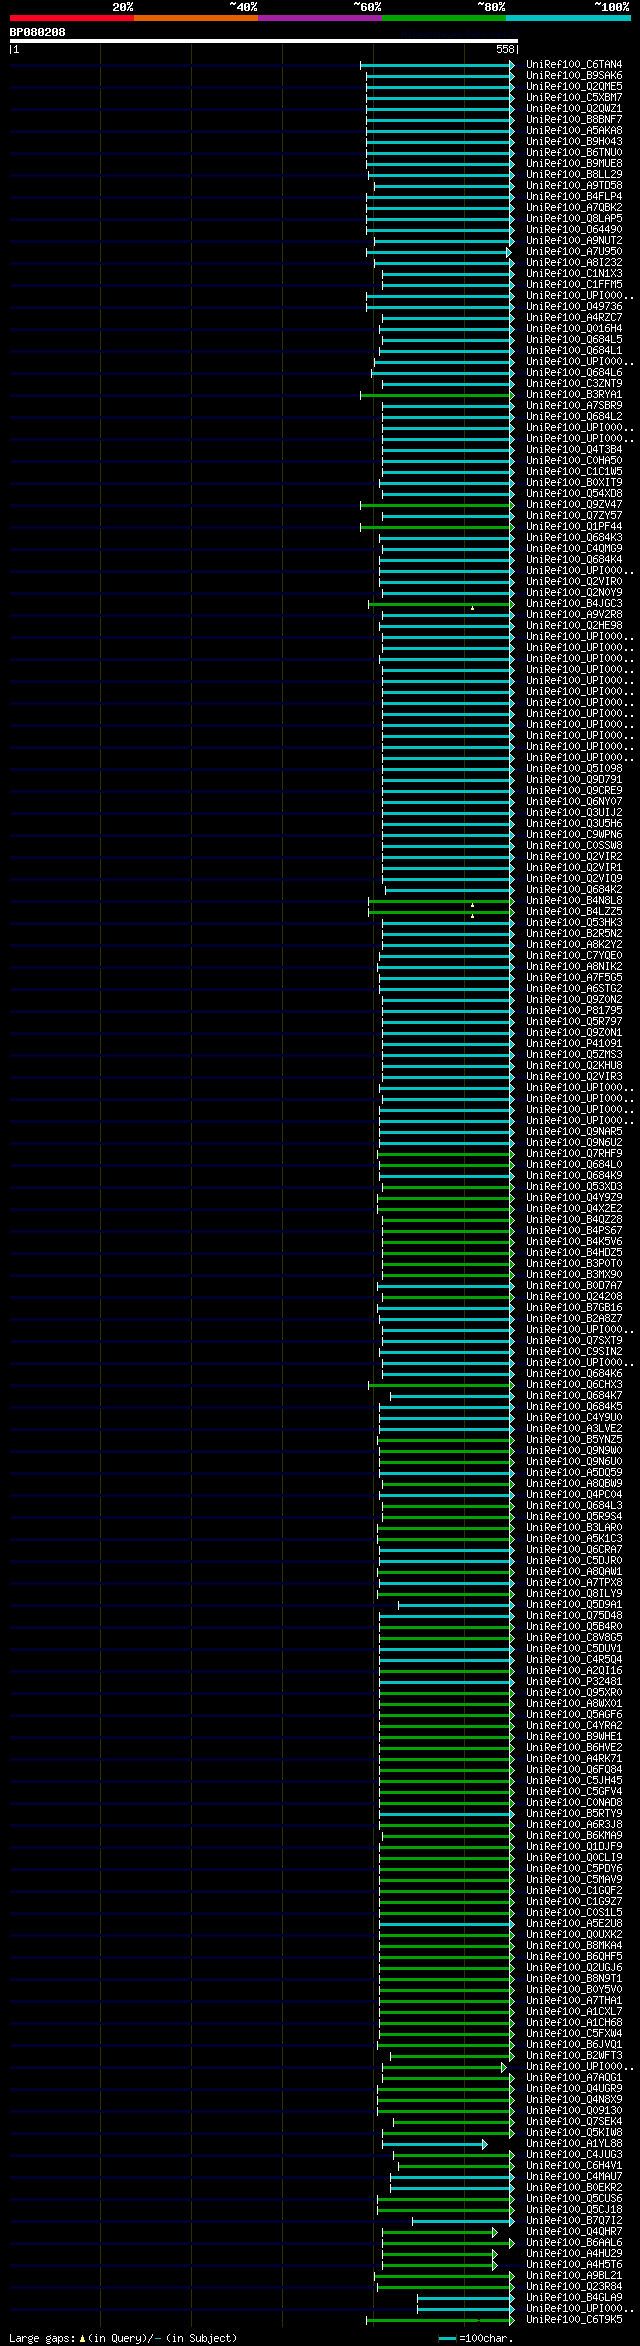
Task: Click the label UniRef100_C3ZNT9
Action: [x=574, y=383]
